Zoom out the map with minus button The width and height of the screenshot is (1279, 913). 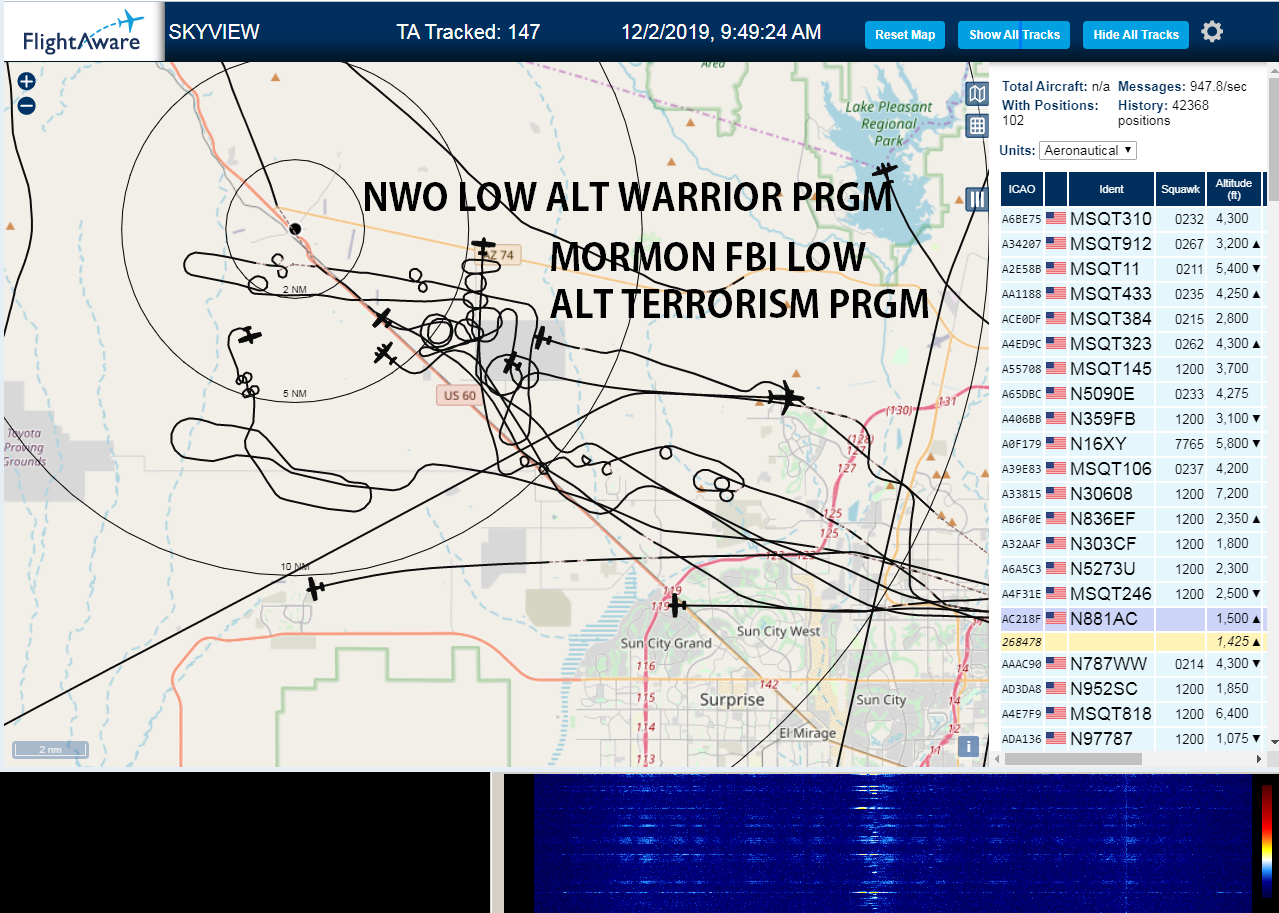[x=26, y=105]
